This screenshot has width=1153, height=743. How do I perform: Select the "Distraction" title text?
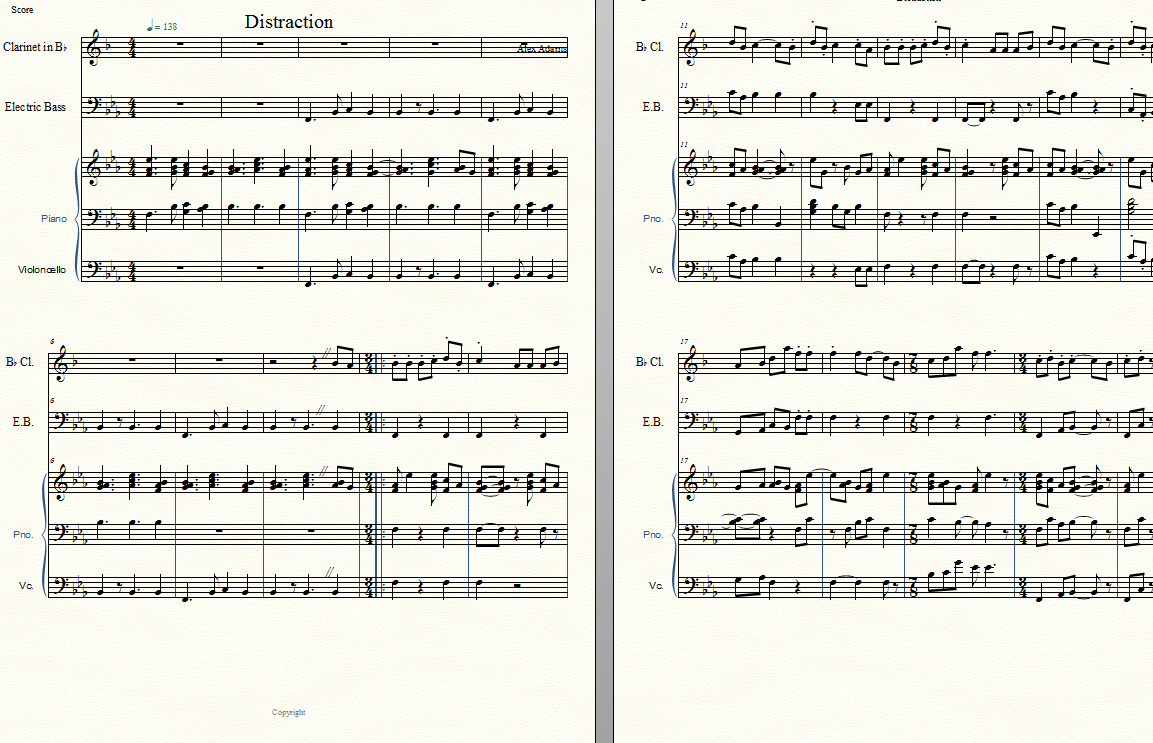(x=288, y=22)
